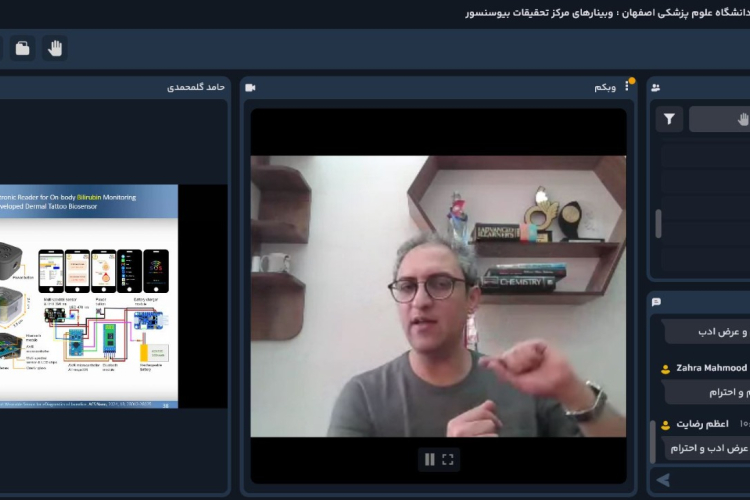Image resolution: width=750 pixels, height=500 pixels.
Task: Click the وبکم panel title
Action: (x=604, y=87)
